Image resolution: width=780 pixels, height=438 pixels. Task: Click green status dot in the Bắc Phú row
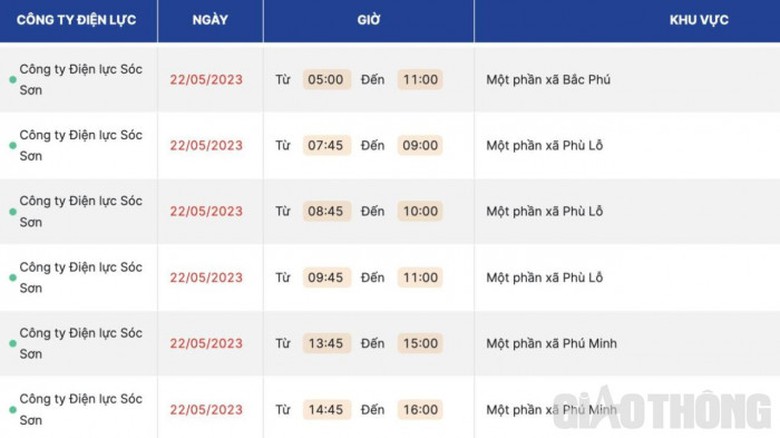coord(13,79)
